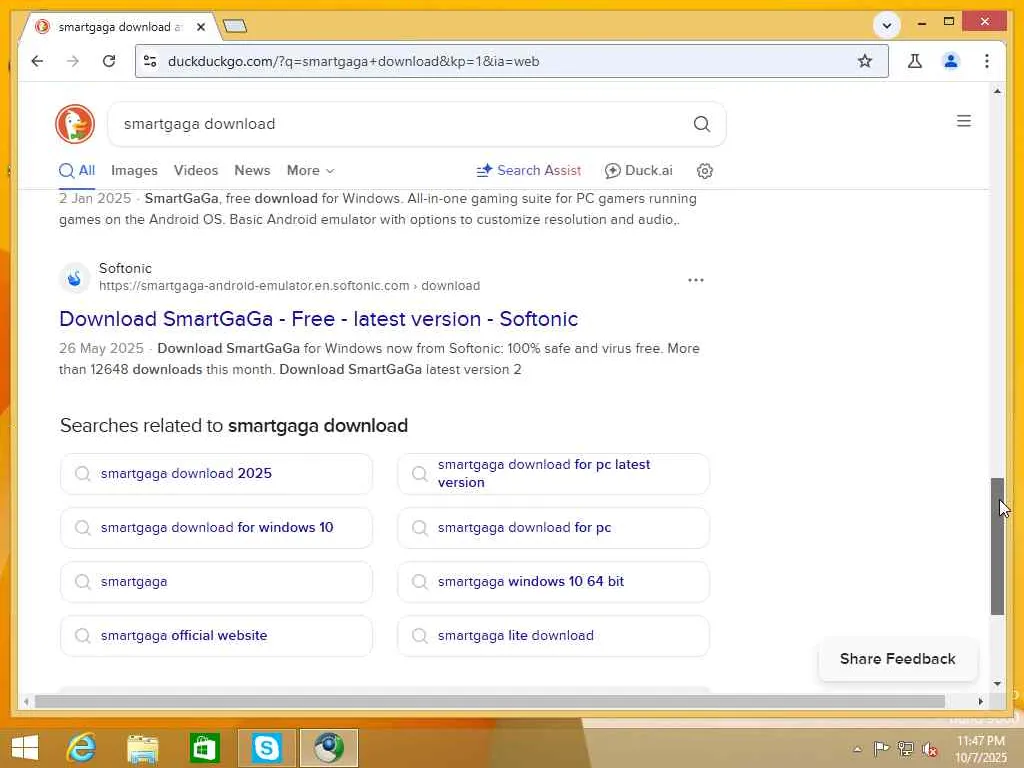Click the scrollbar down arrow

pyautogui.click(x=997, y=684)
